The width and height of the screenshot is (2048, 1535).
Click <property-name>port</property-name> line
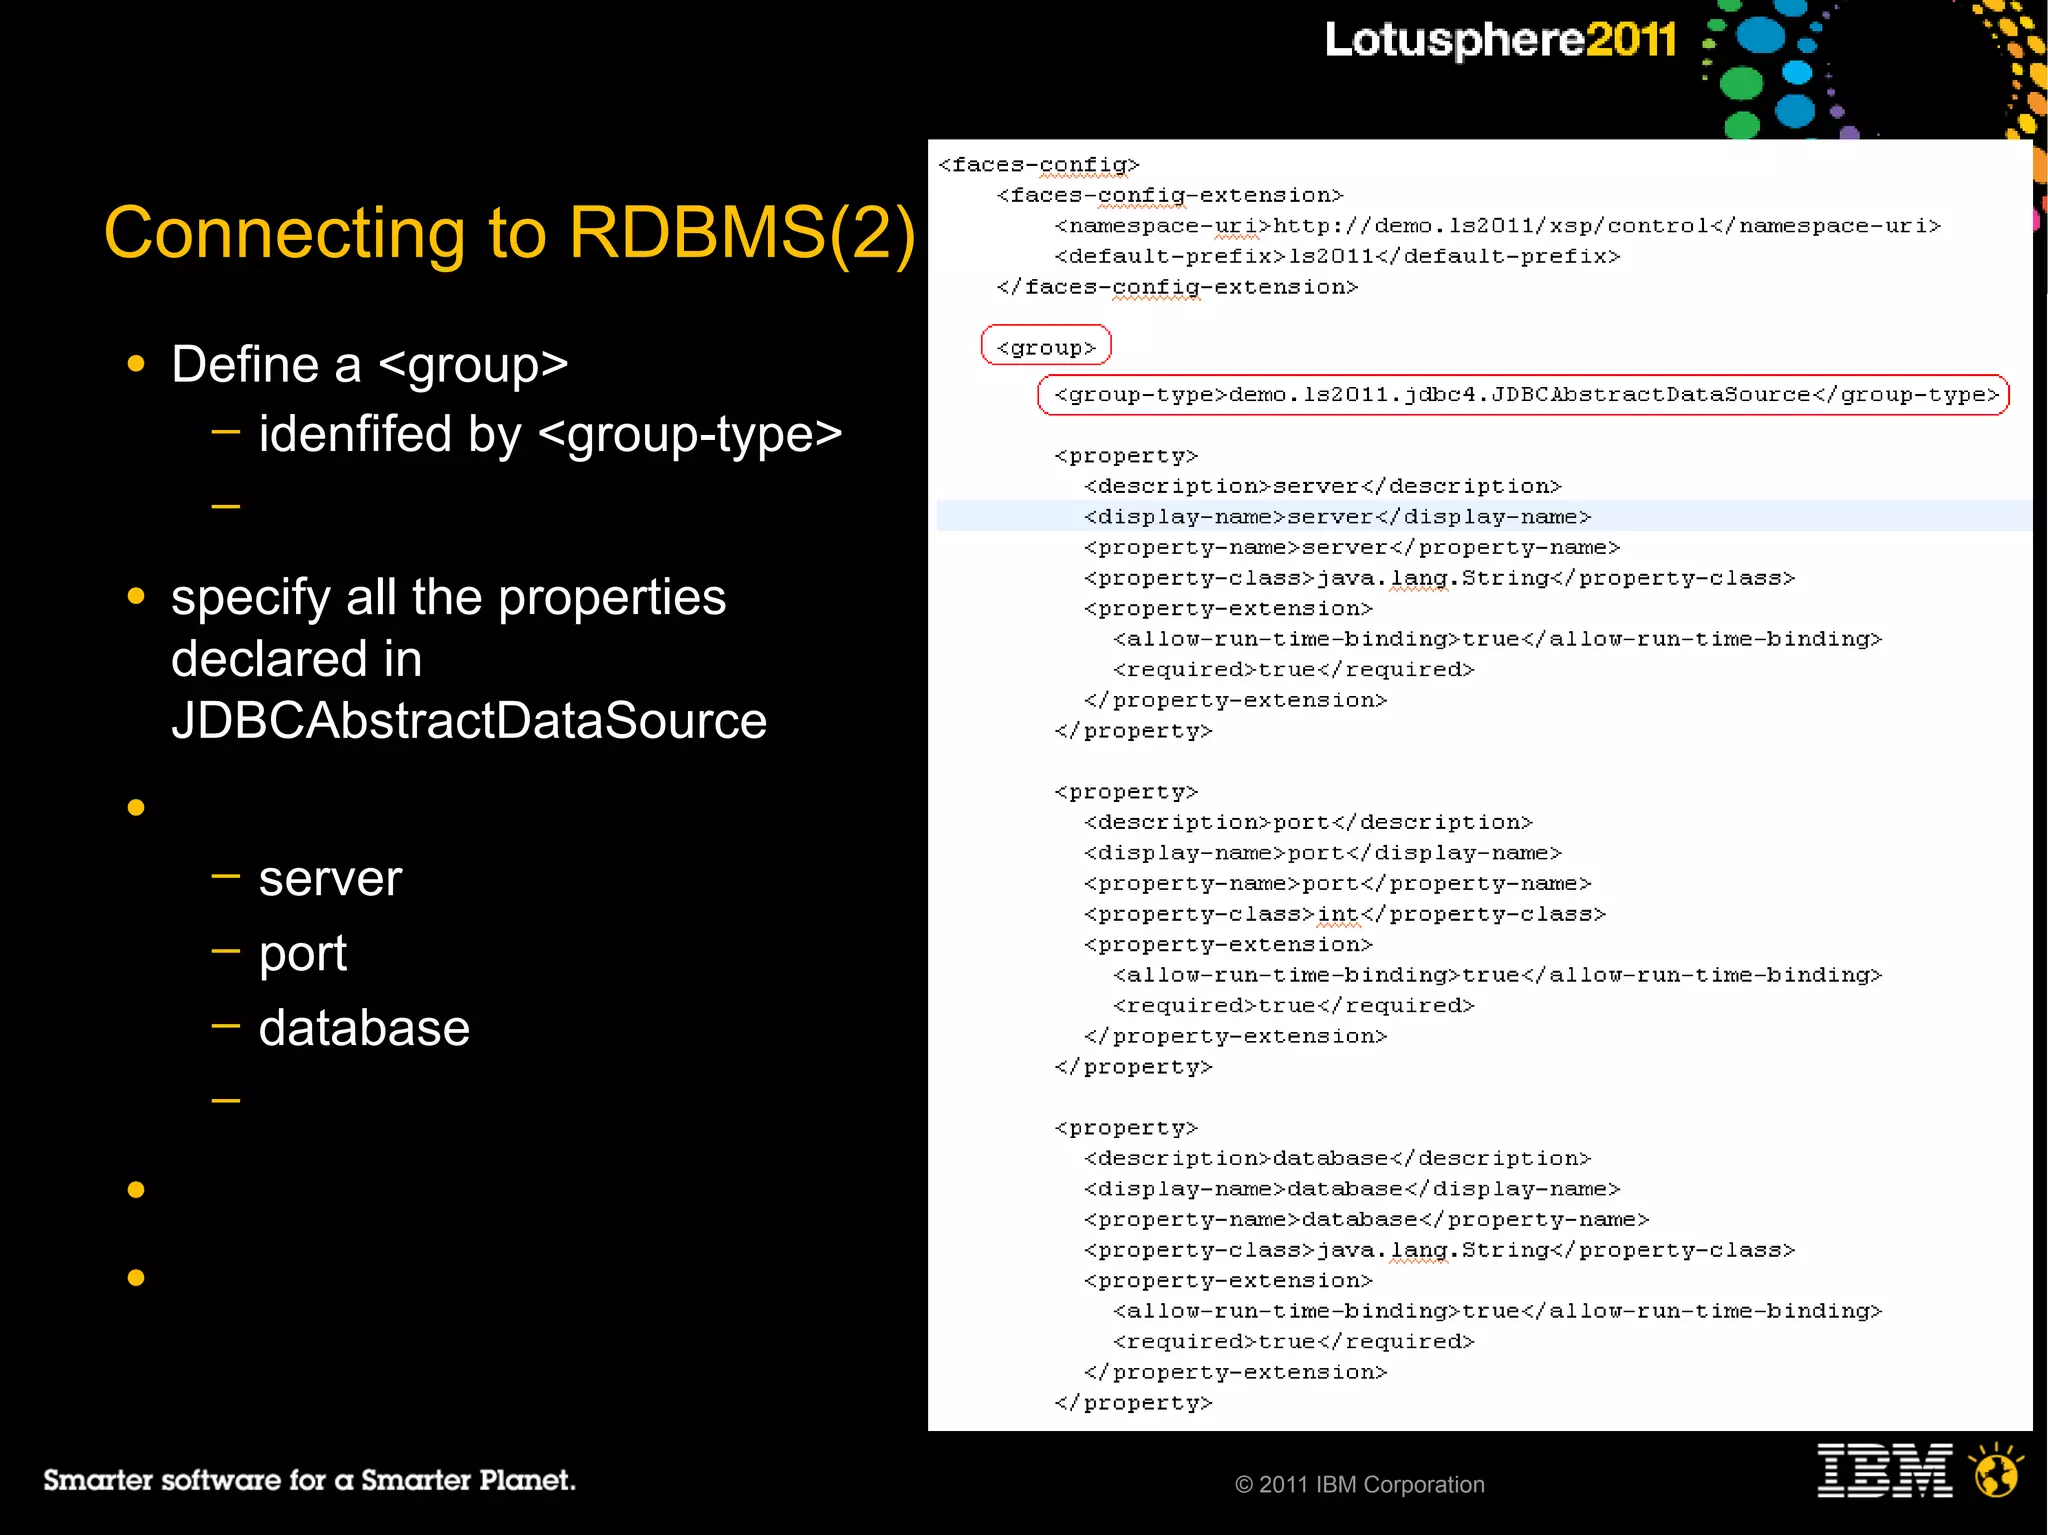pyautogui.click(x=1337, y=884)
